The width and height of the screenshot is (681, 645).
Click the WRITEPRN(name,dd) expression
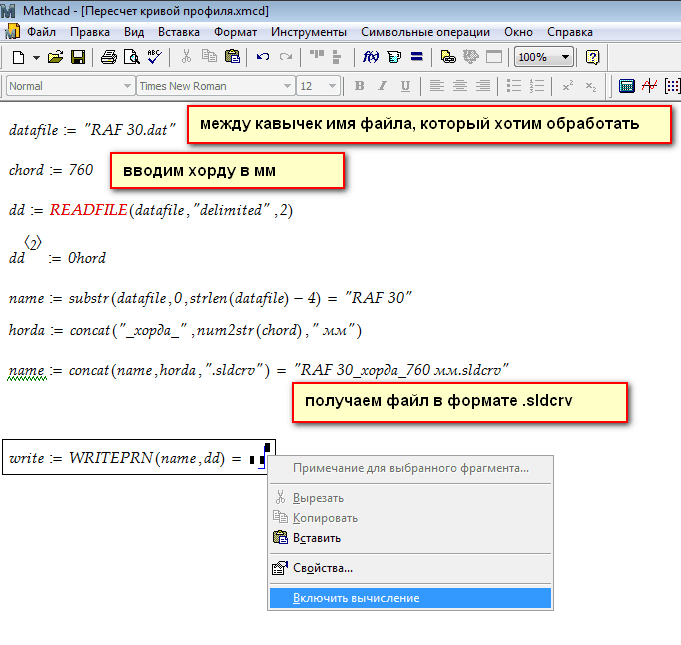[146, 458]
